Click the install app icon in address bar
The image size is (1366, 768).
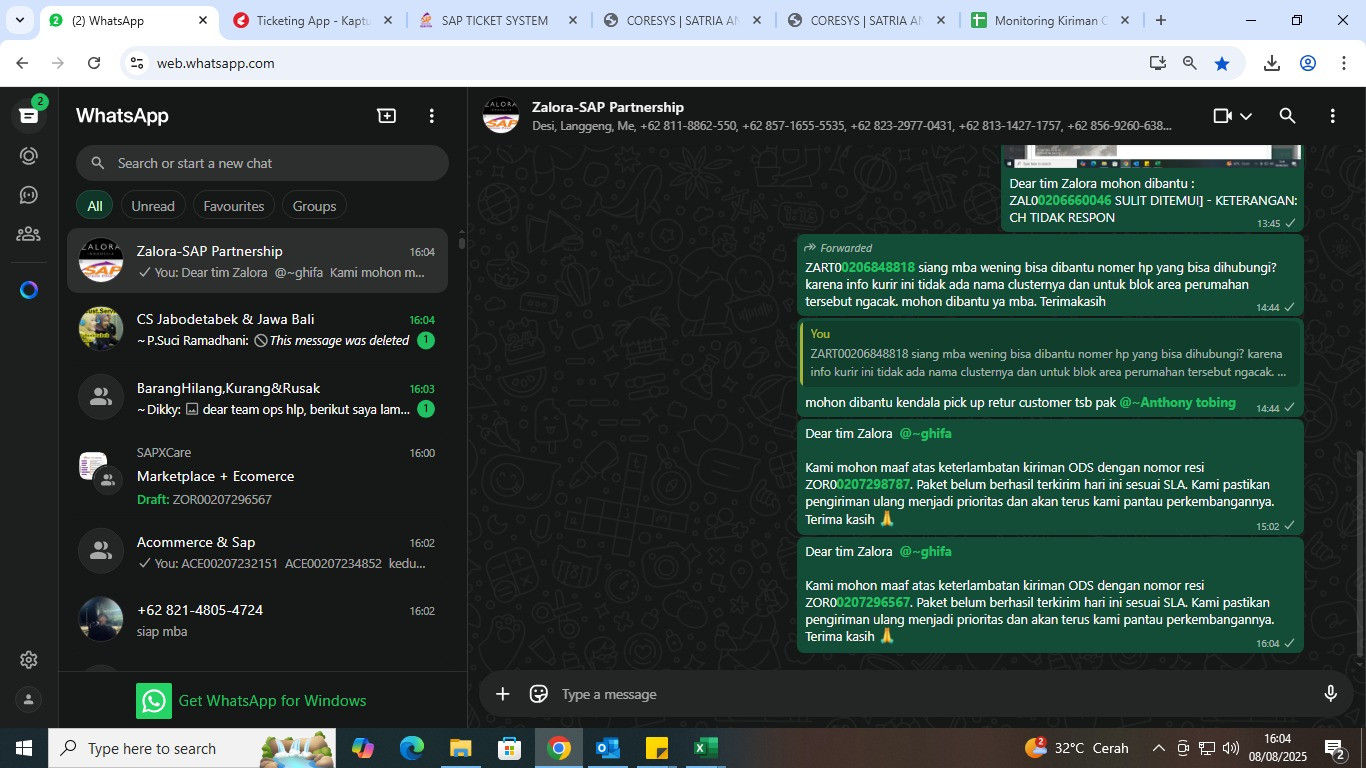[x=1158, y=63]
